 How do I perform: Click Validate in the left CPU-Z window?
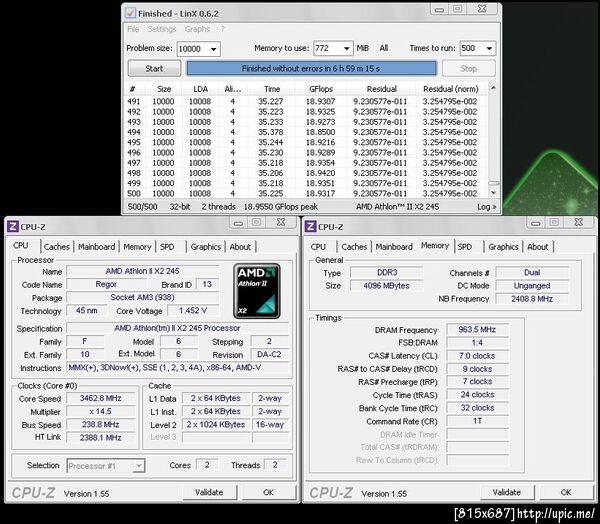(x=209, y=492)
